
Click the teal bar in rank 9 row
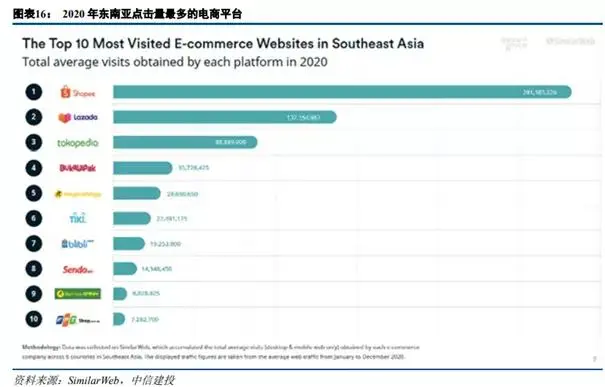(x=120, y=294)
